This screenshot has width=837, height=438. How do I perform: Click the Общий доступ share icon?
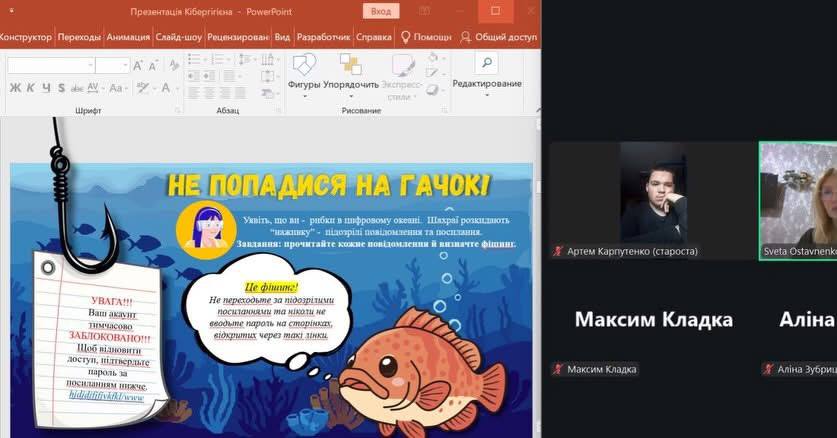(x=466, y=37)
